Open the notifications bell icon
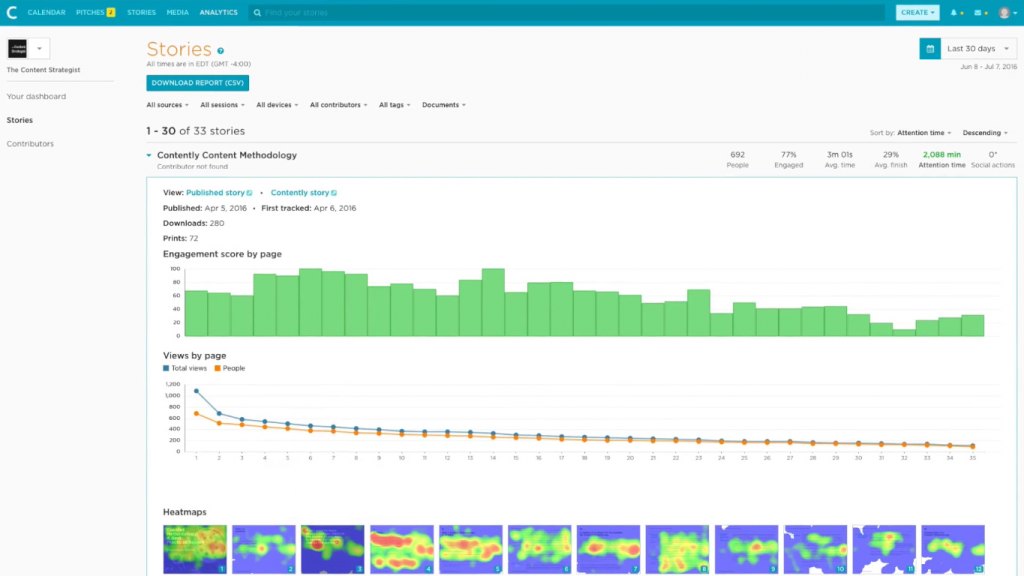The image size is (1024, 576). [x=953, y=12]
